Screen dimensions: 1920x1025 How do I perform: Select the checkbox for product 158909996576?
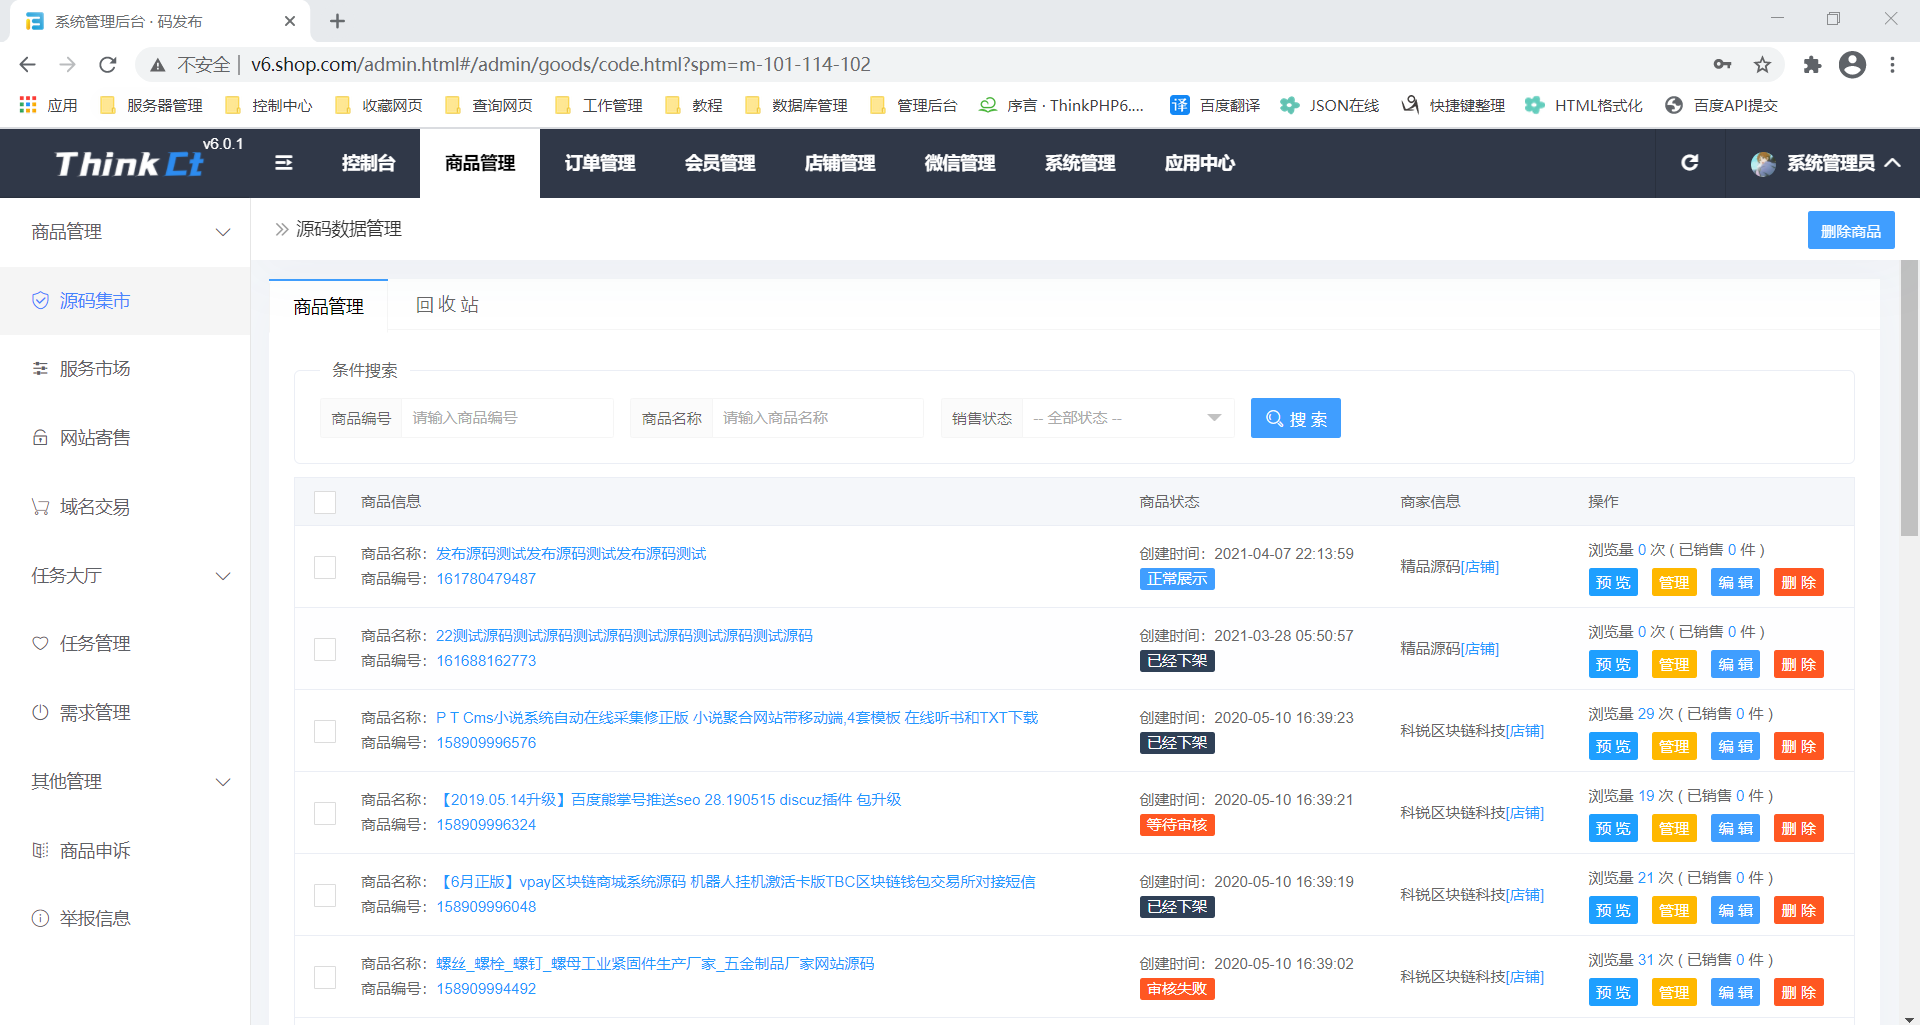click(325, 731)
